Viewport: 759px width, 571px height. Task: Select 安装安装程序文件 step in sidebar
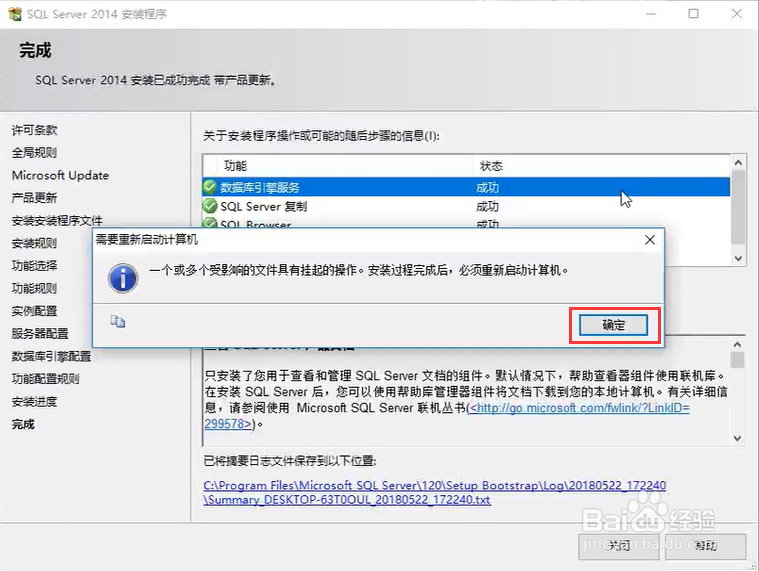(x=57, y=221)
